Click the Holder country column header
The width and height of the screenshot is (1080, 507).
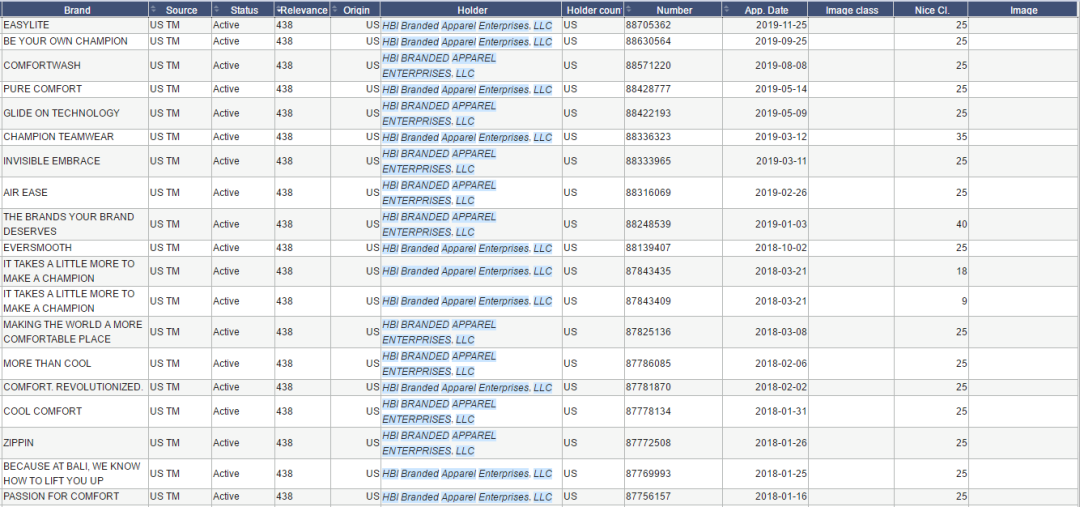594,10
